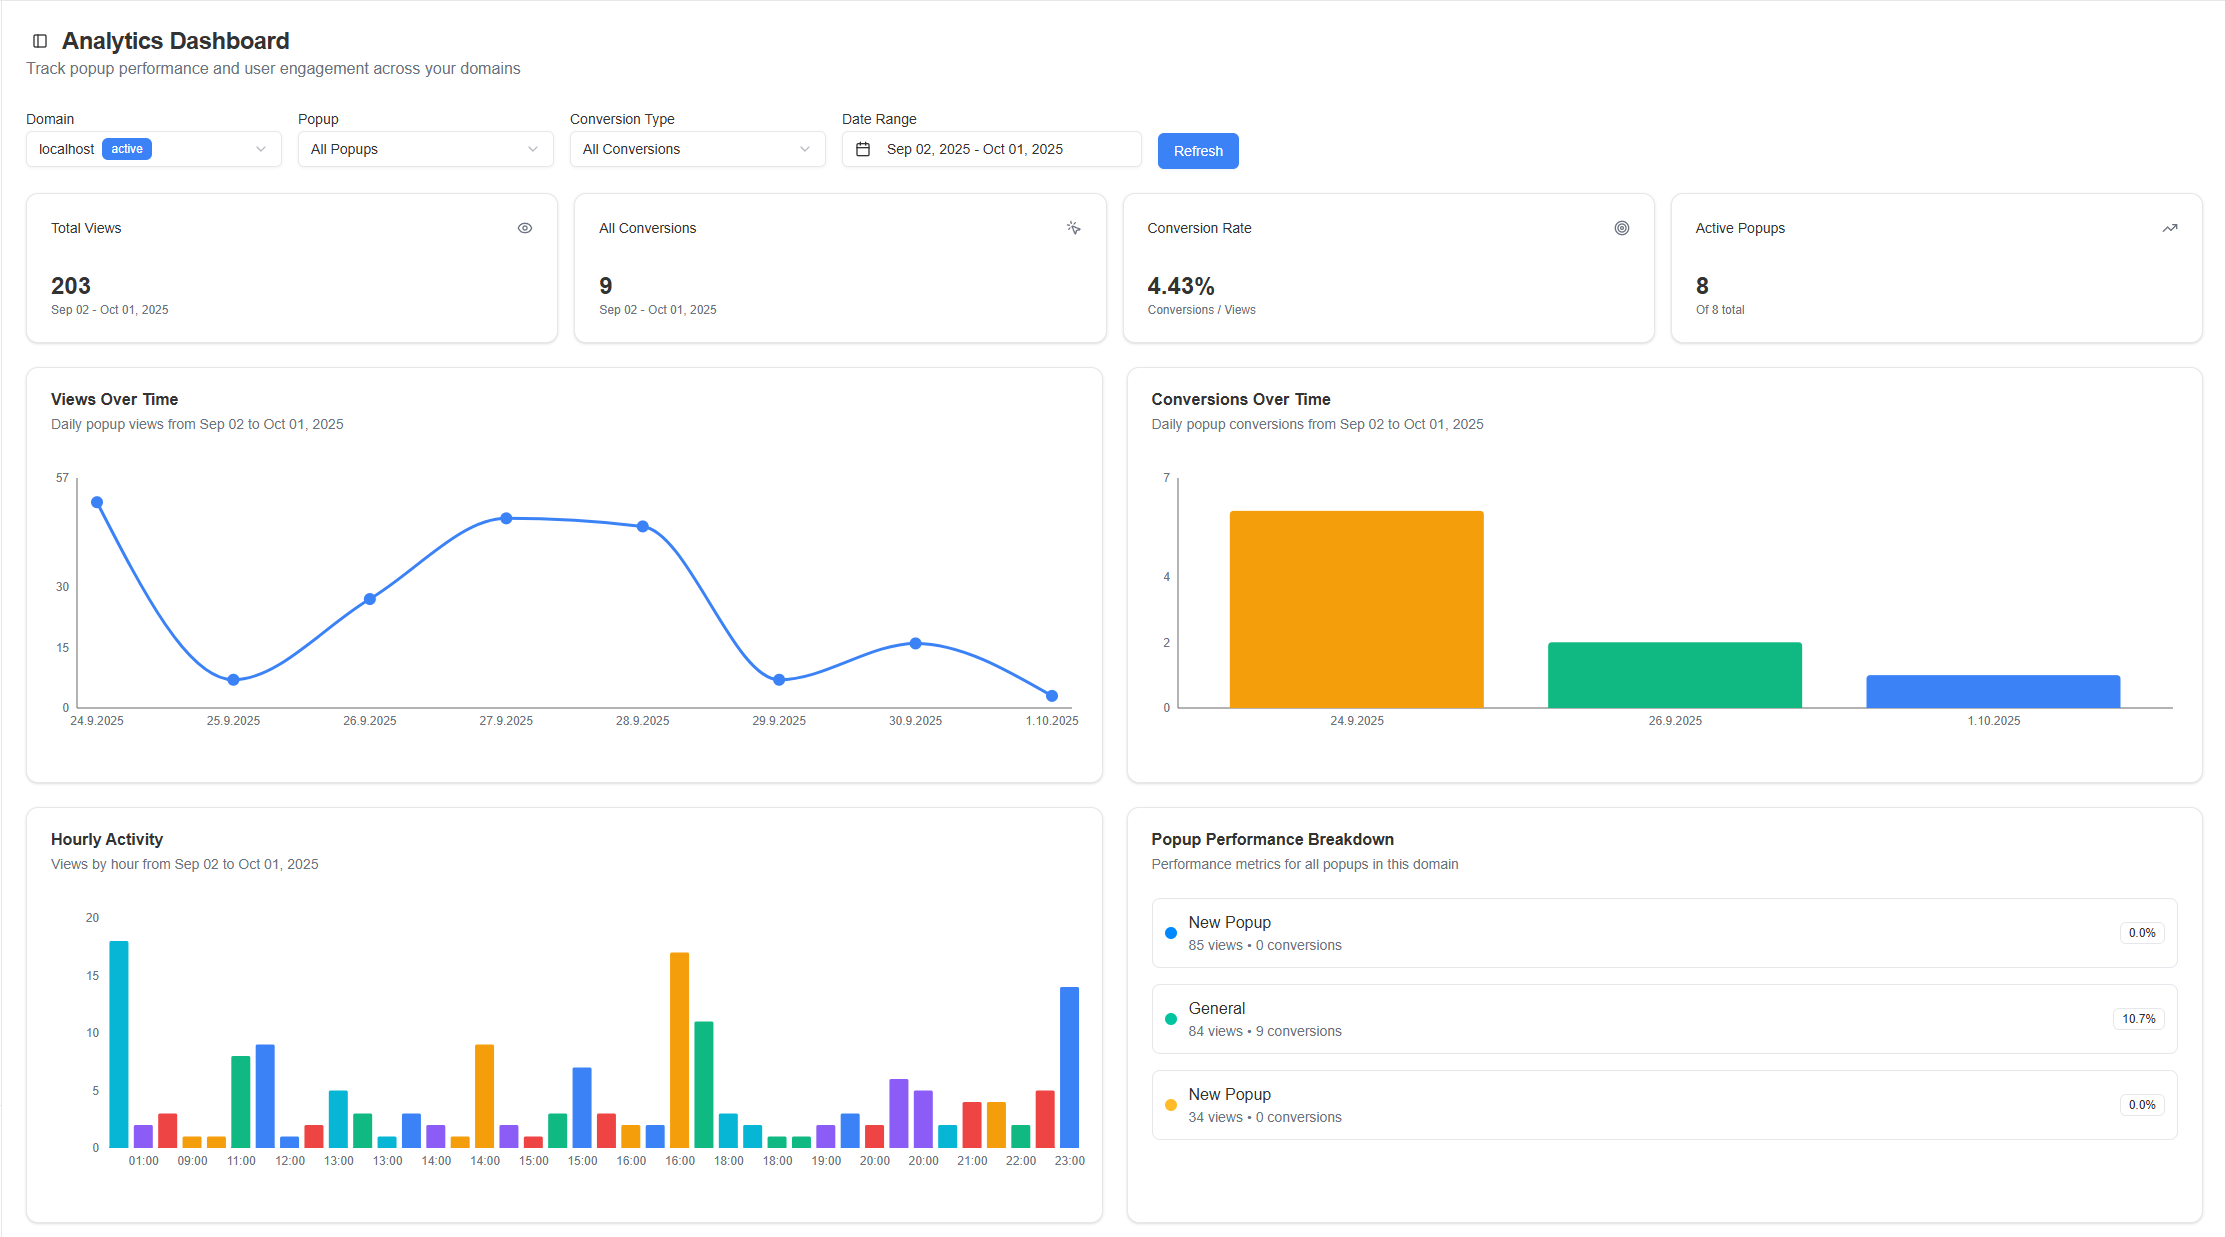Viewport: 2225px width, 1237px height.
Task: Click the sidebar toggle icon beside Analytics Dashboard title
Action: [39, 40]
